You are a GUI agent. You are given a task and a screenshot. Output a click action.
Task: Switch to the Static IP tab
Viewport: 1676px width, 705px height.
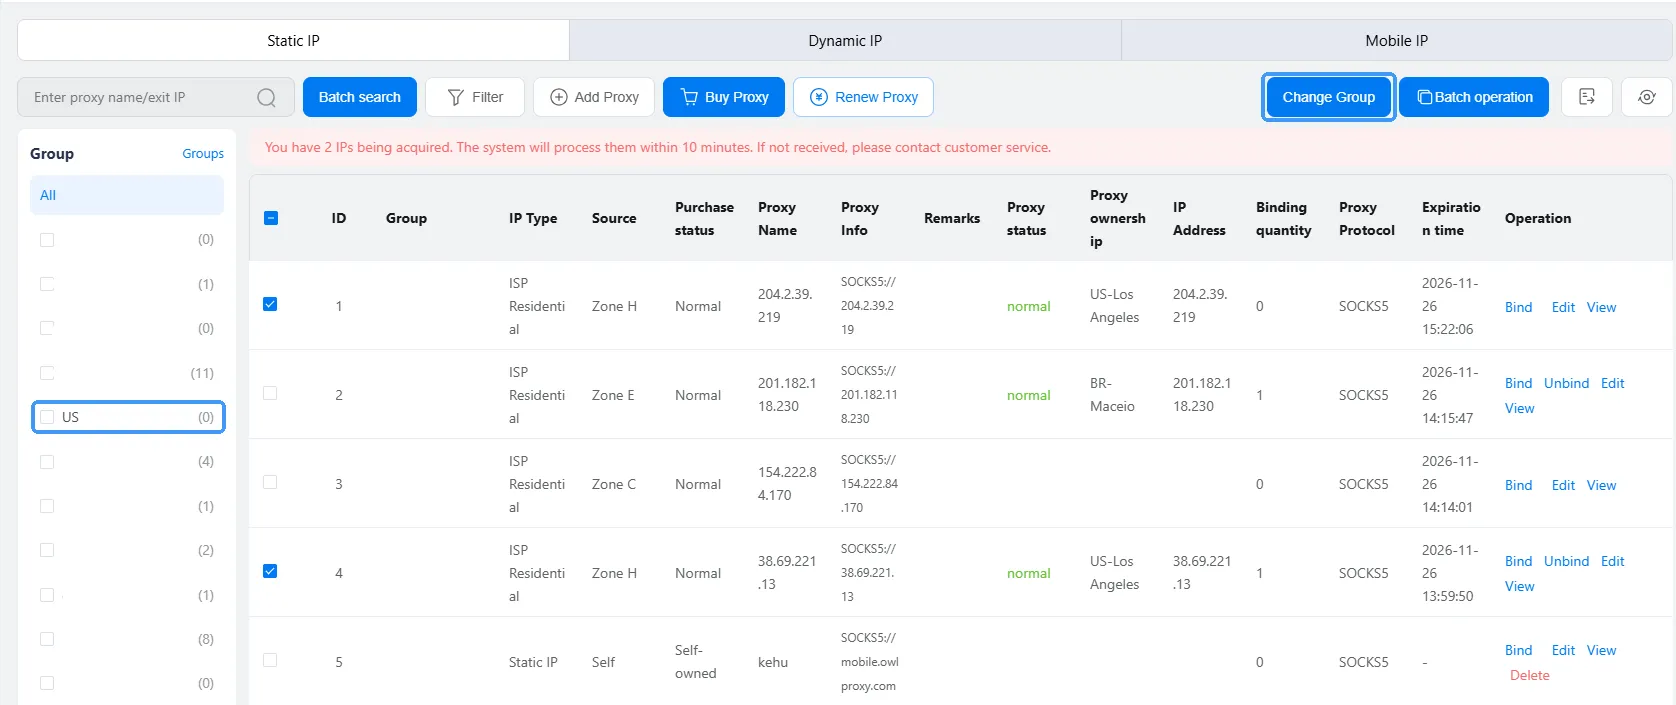pos(293,41)
